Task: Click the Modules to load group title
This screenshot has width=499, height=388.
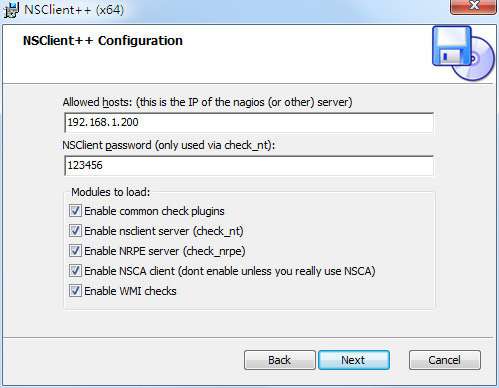Action: (x=111, y=192)
